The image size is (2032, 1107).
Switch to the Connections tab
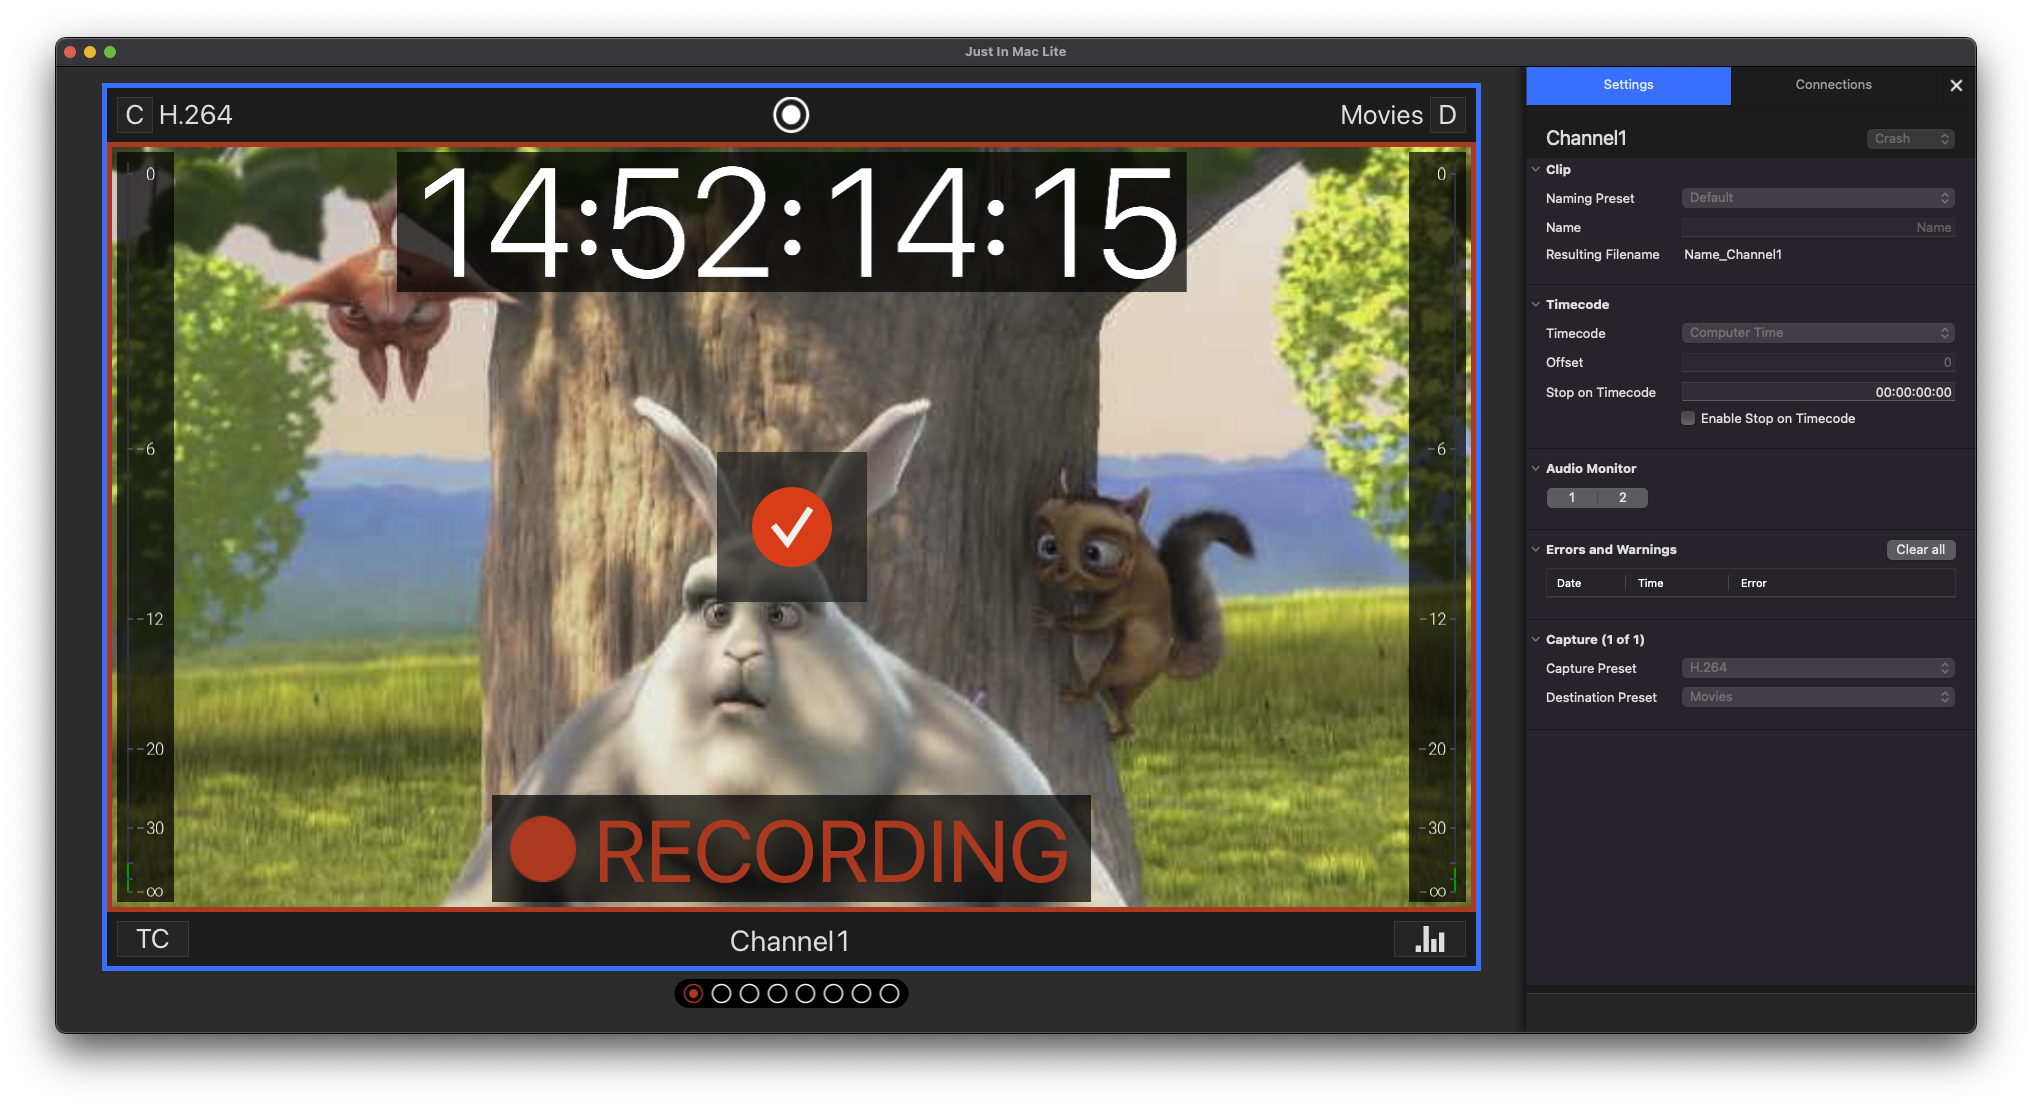[1833, 85]
